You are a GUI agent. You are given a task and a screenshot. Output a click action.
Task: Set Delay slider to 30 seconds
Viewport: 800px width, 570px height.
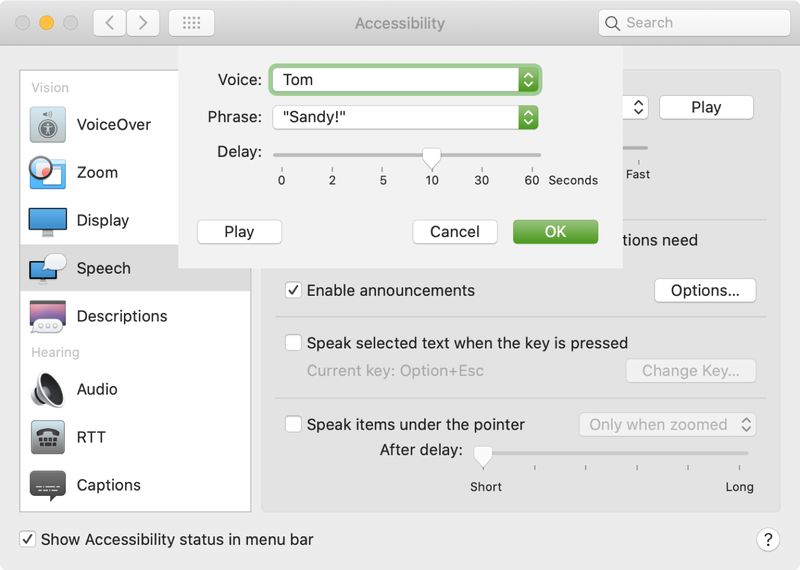[482, 155]
